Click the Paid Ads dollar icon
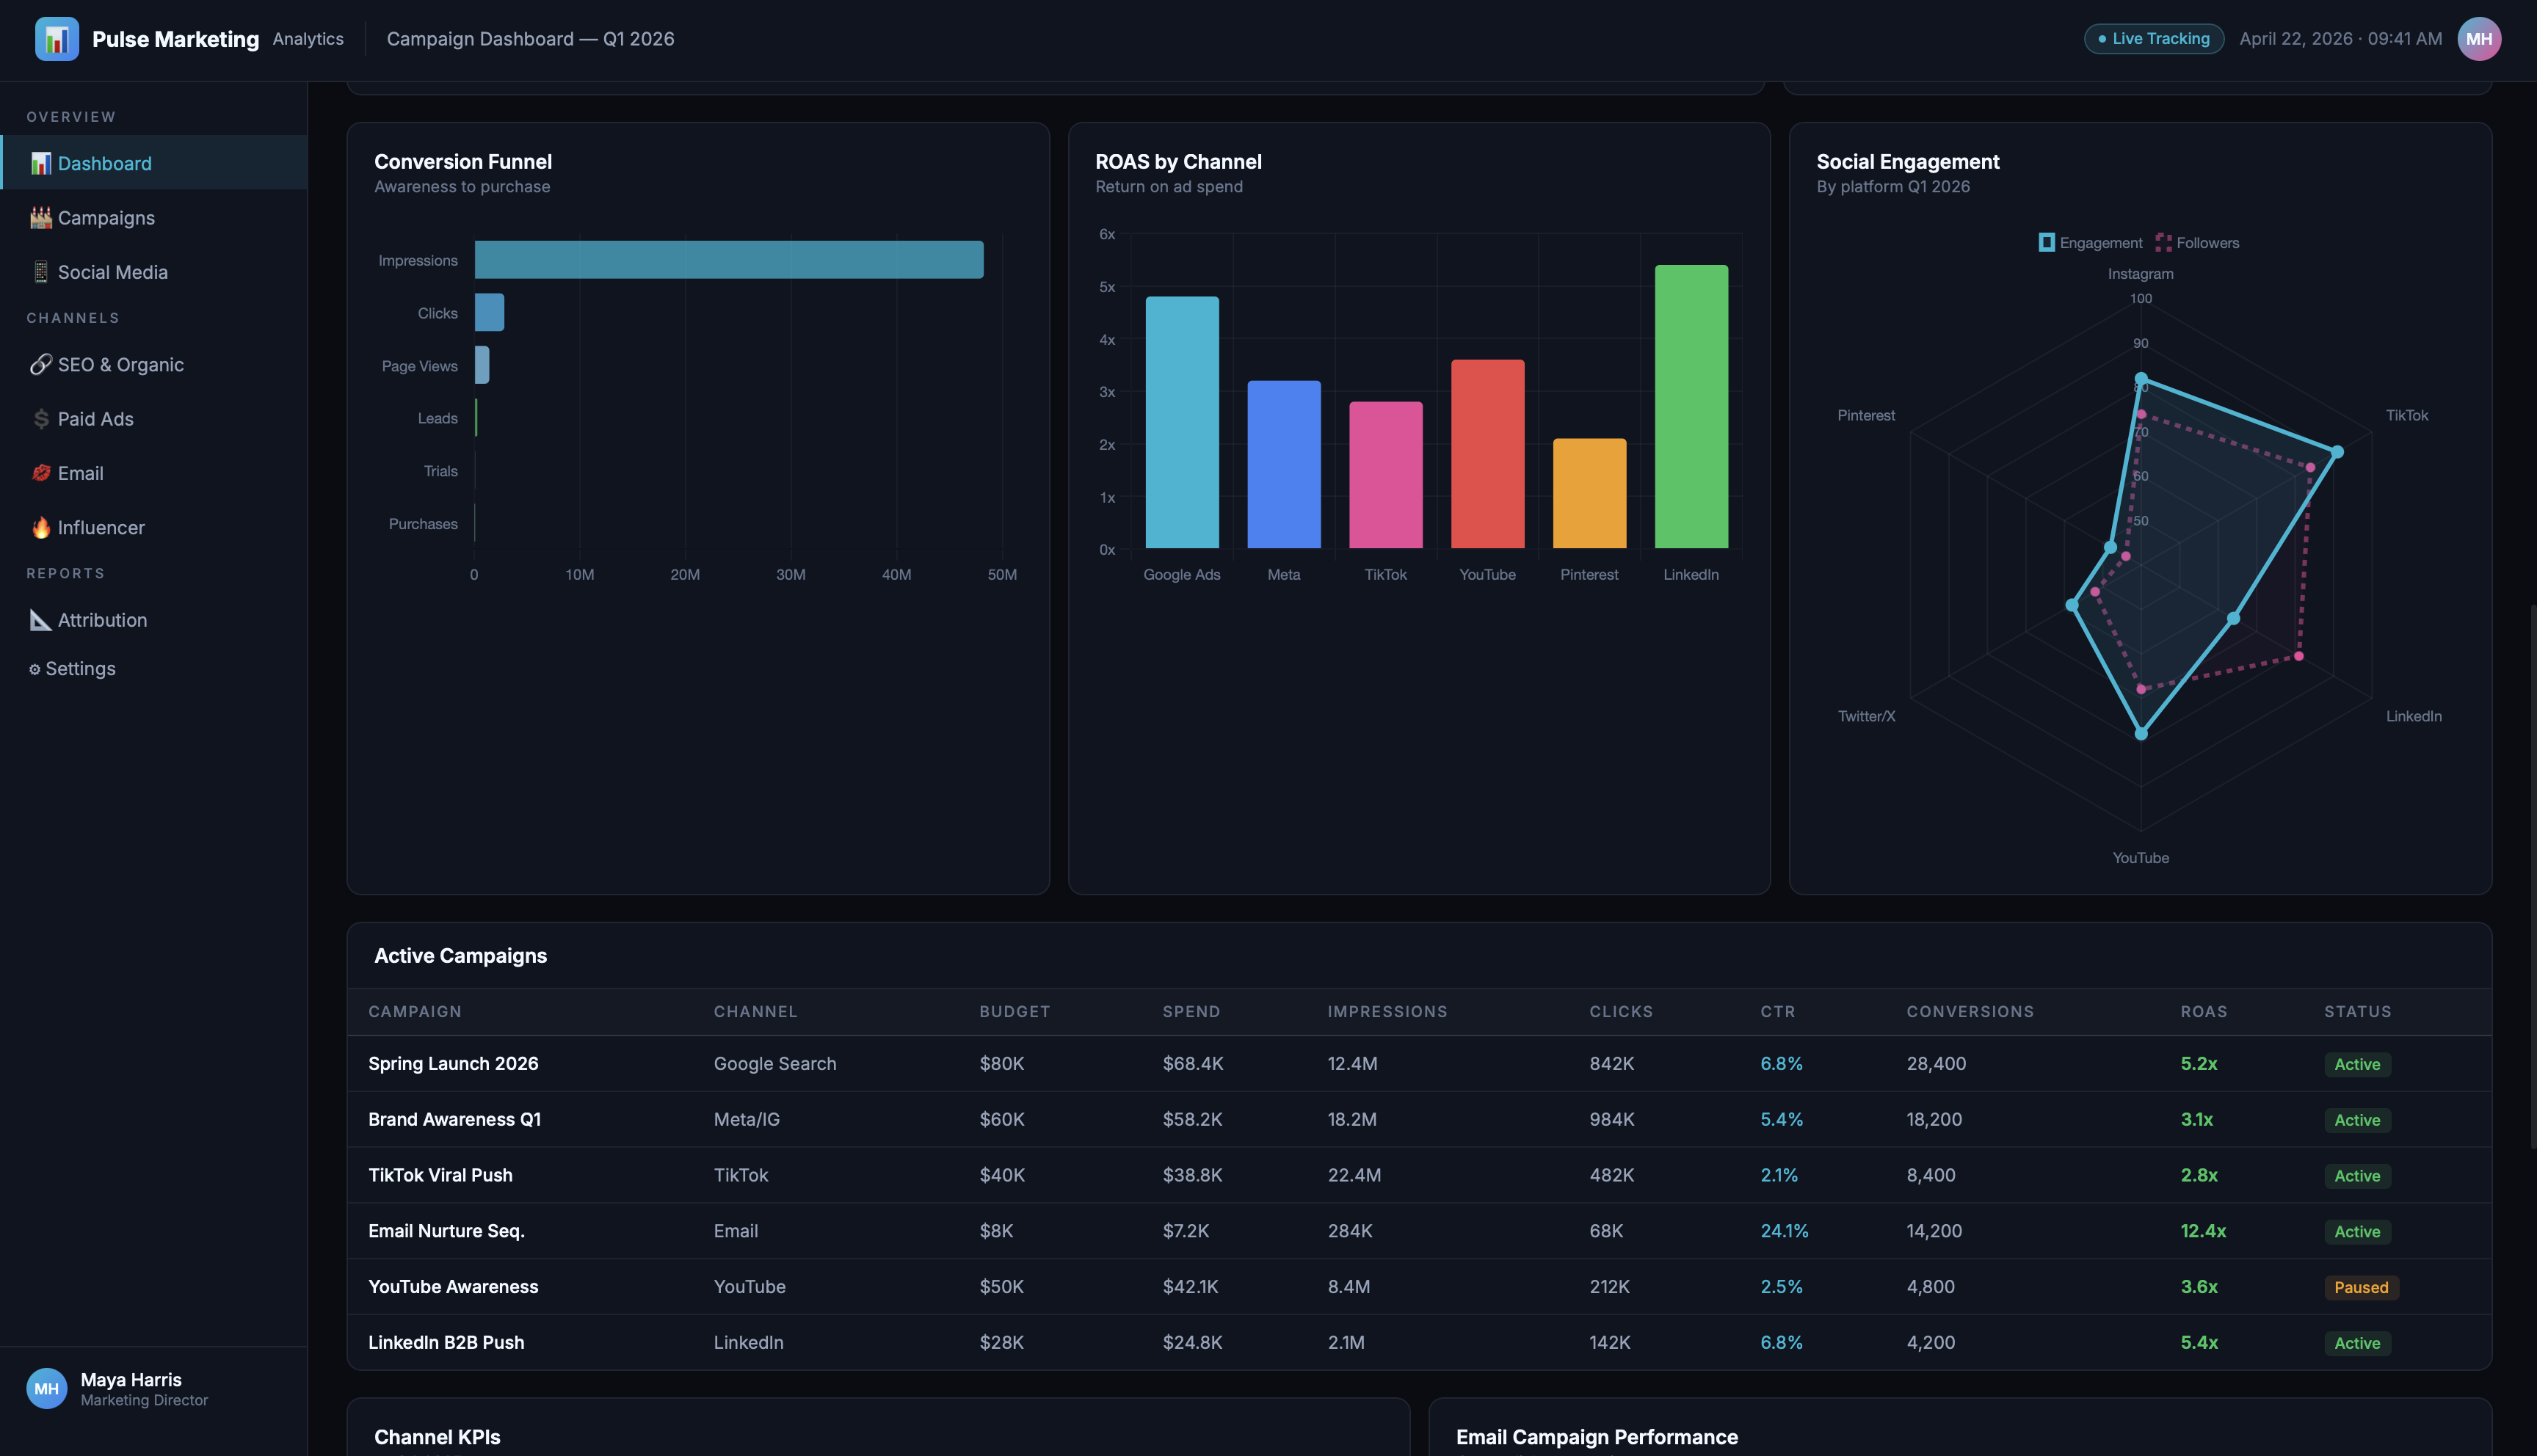Image resolution: width=2537 pixels, height=1456 pixels. point(41,419)
